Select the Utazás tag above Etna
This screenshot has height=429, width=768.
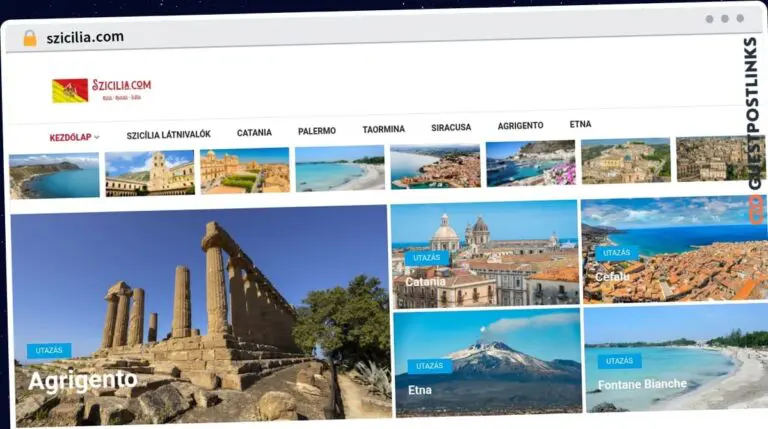click(430, 366)
